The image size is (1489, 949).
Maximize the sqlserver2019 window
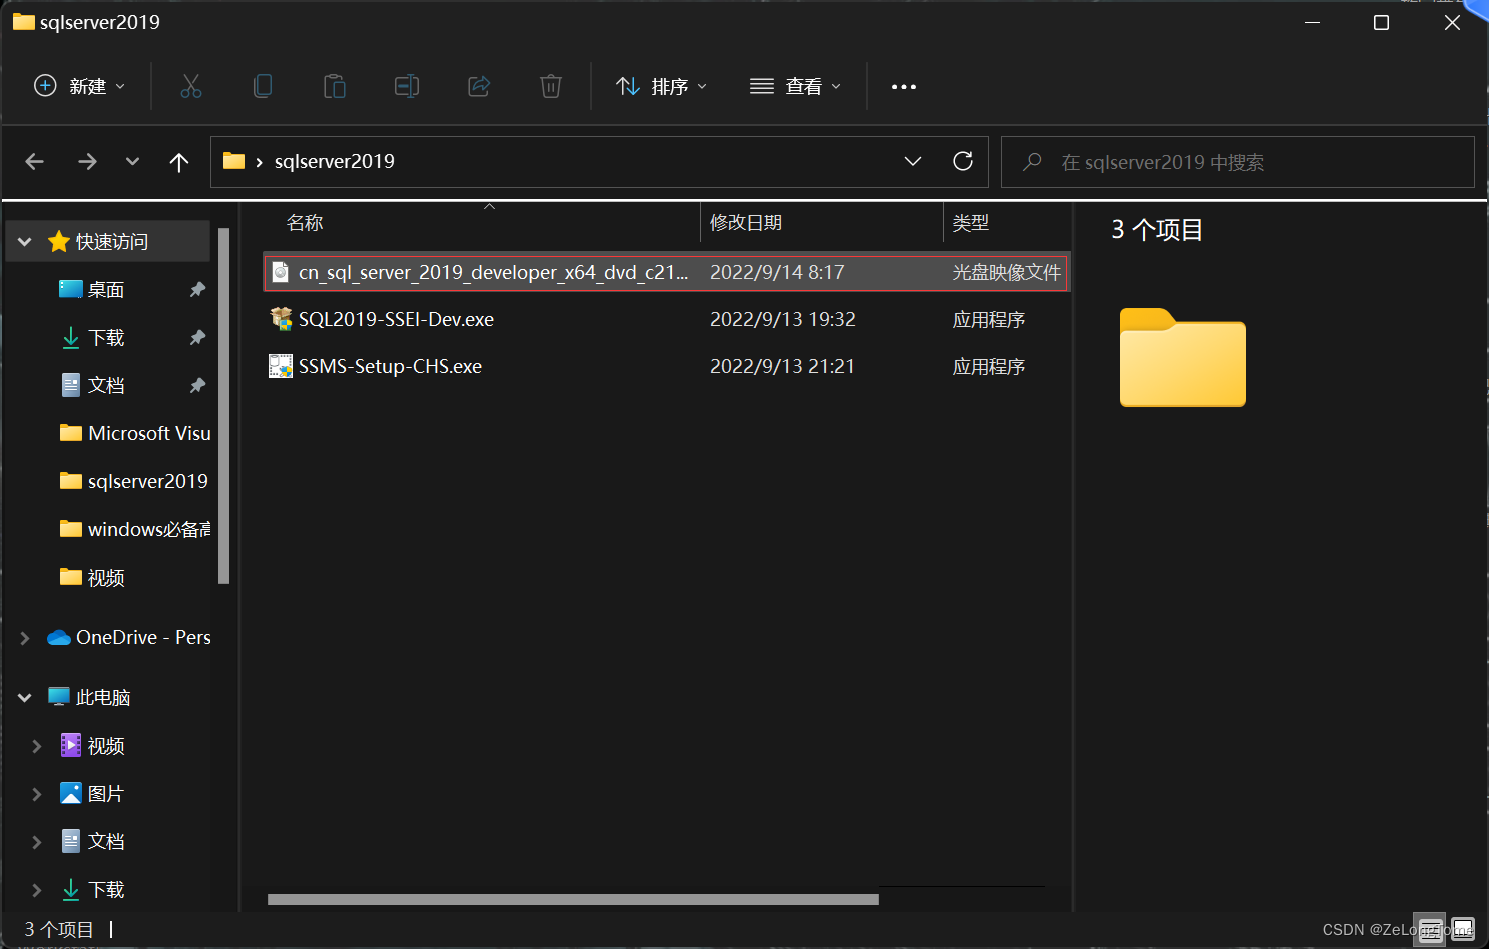tap(1381, 22)
